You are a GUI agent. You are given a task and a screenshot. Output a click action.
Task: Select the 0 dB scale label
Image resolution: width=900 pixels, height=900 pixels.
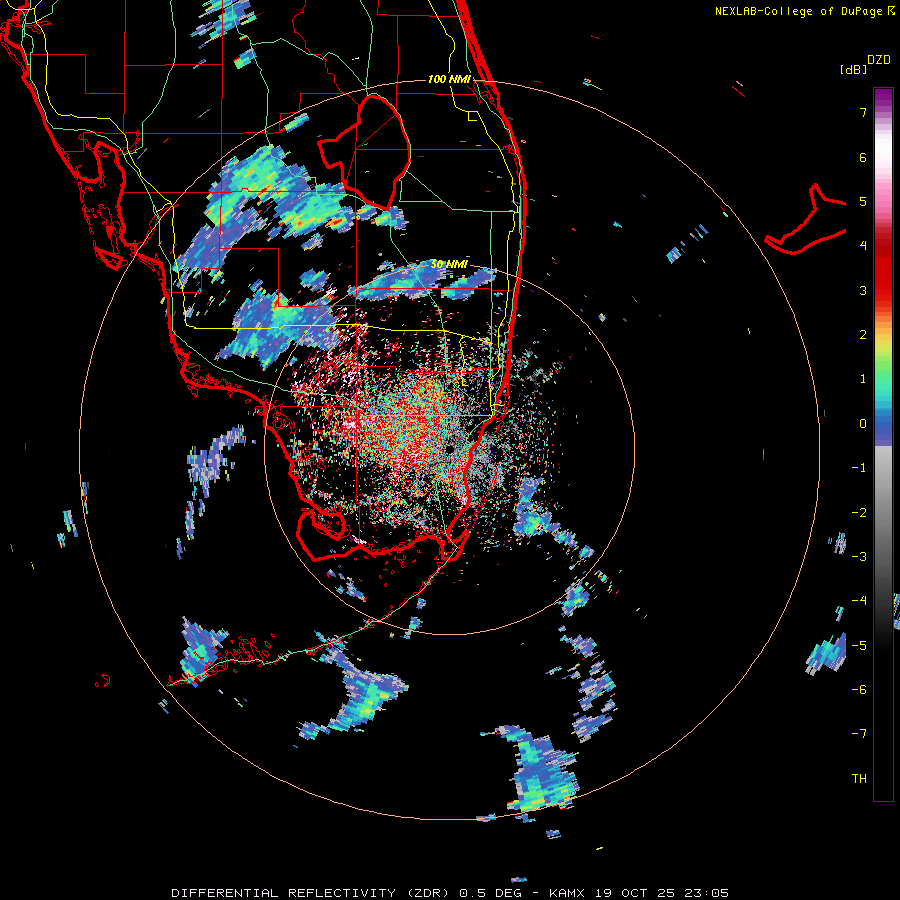click(863, 424)
